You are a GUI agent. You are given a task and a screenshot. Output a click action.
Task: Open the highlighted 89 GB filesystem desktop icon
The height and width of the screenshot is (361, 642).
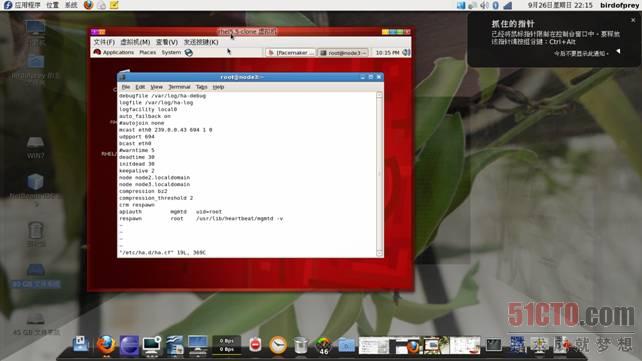coord(36,275)
